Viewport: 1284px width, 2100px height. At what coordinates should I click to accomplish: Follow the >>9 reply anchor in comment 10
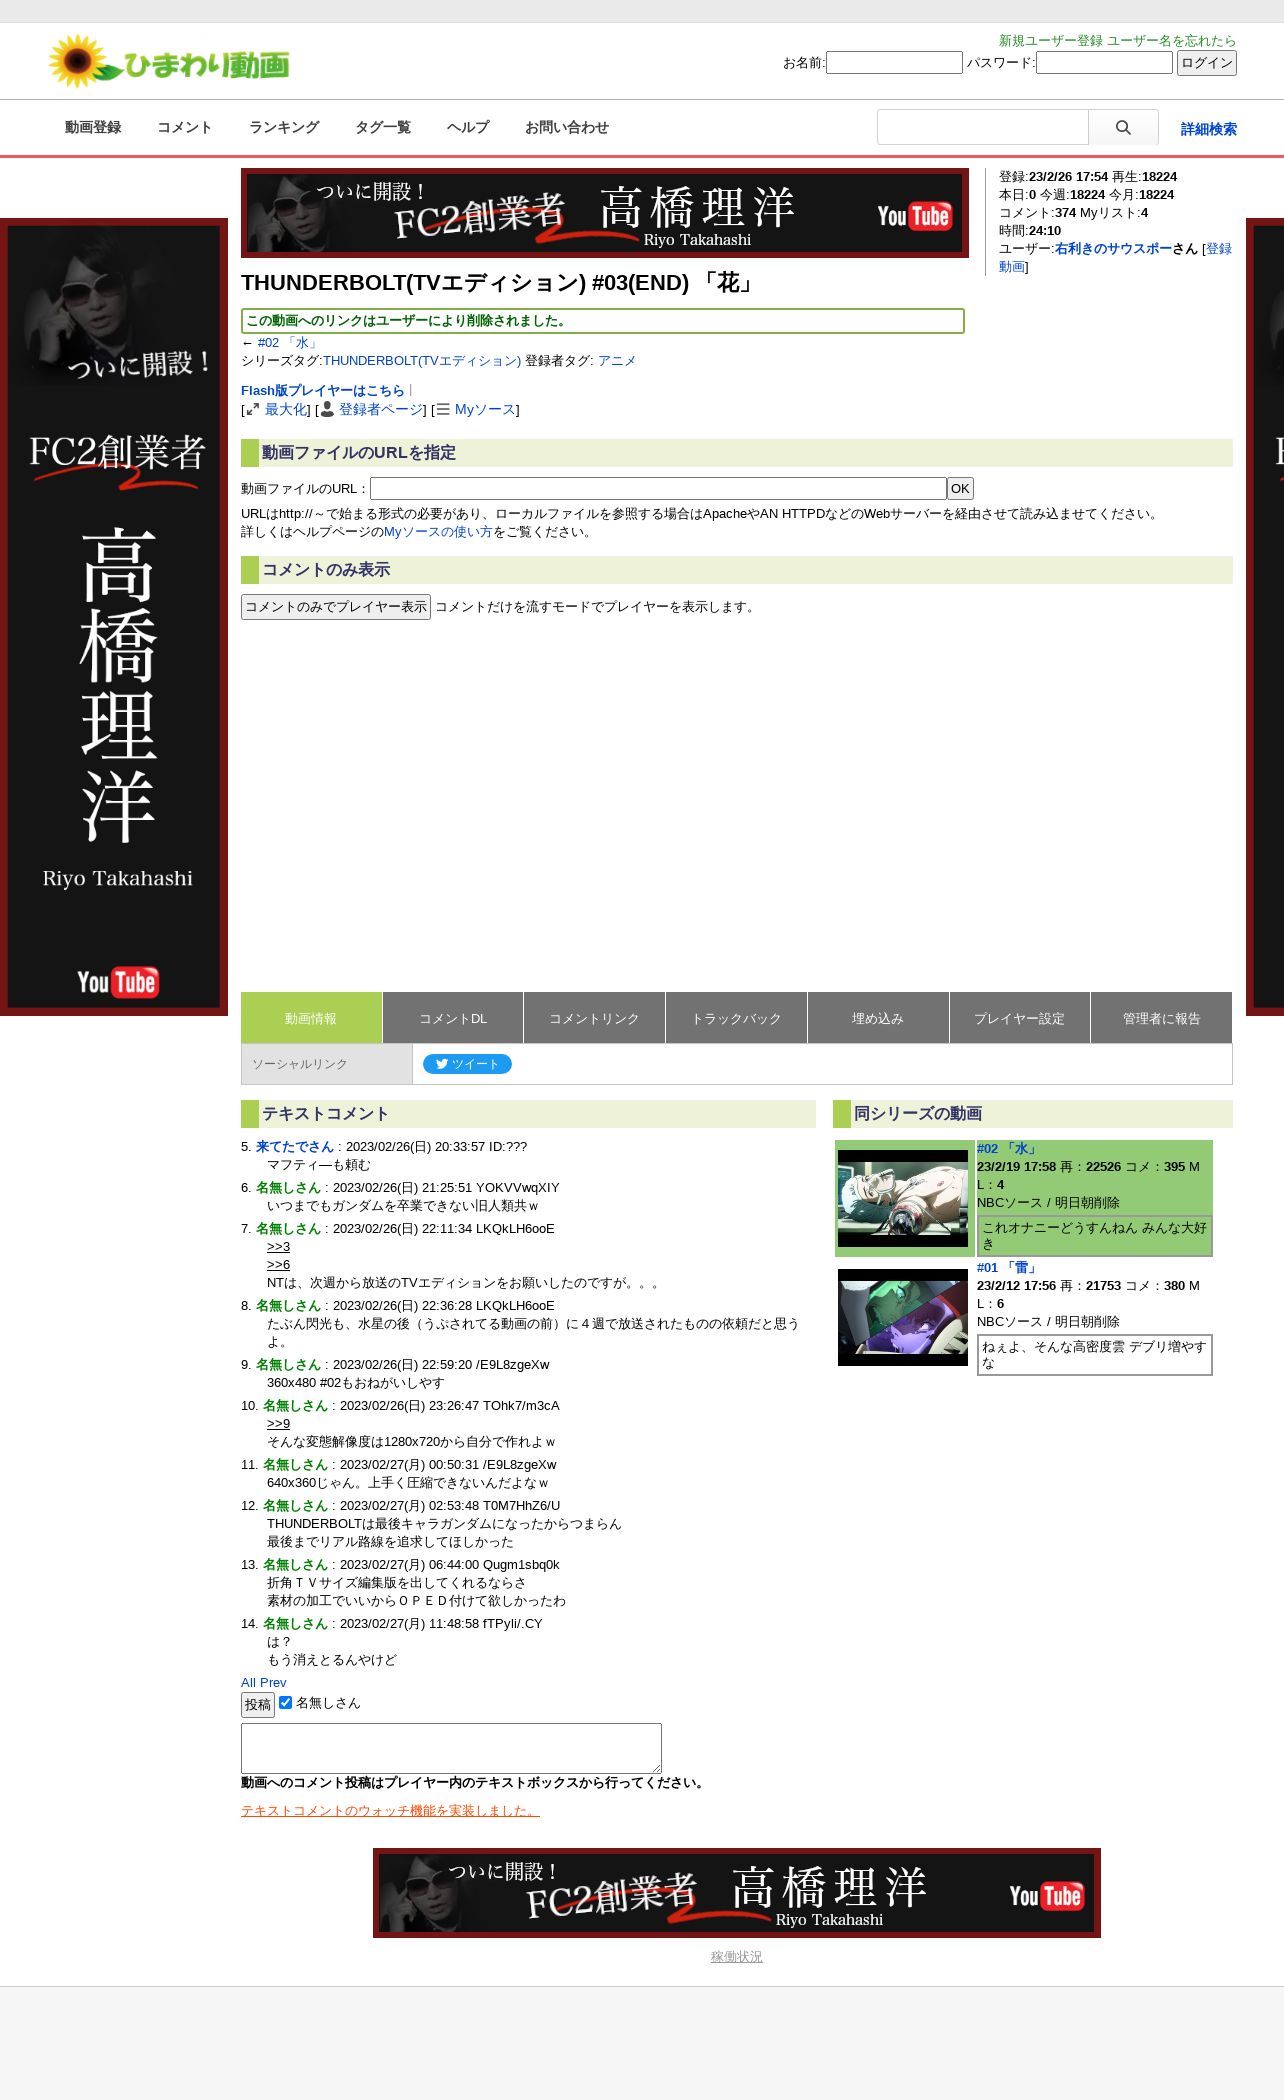coord(278,1424)
